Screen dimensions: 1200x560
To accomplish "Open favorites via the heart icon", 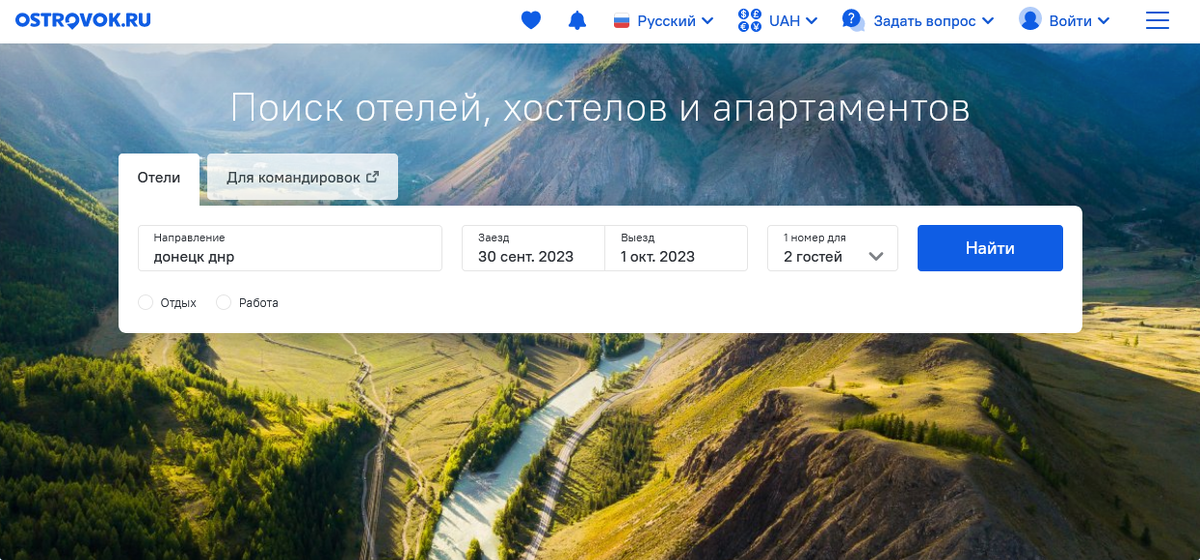I will 531,20.
